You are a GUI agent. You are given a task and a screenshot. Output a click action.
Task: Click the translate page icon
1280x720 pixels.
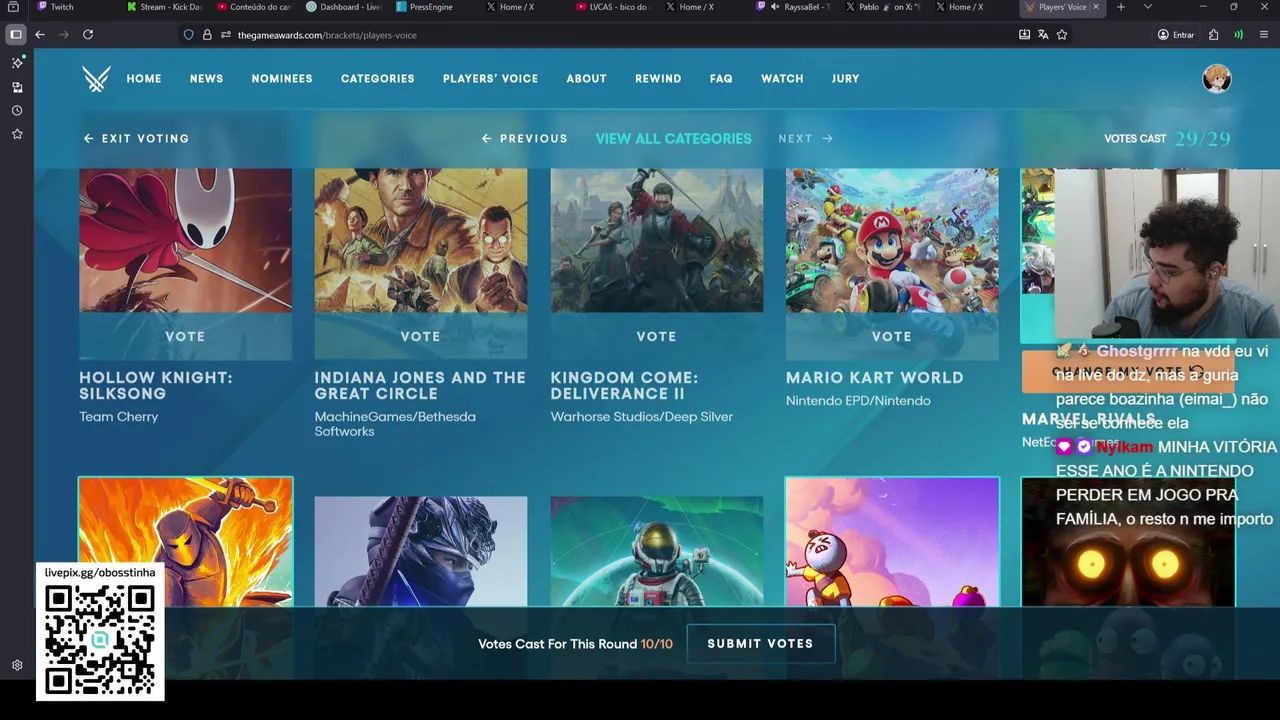point(1043,35)
